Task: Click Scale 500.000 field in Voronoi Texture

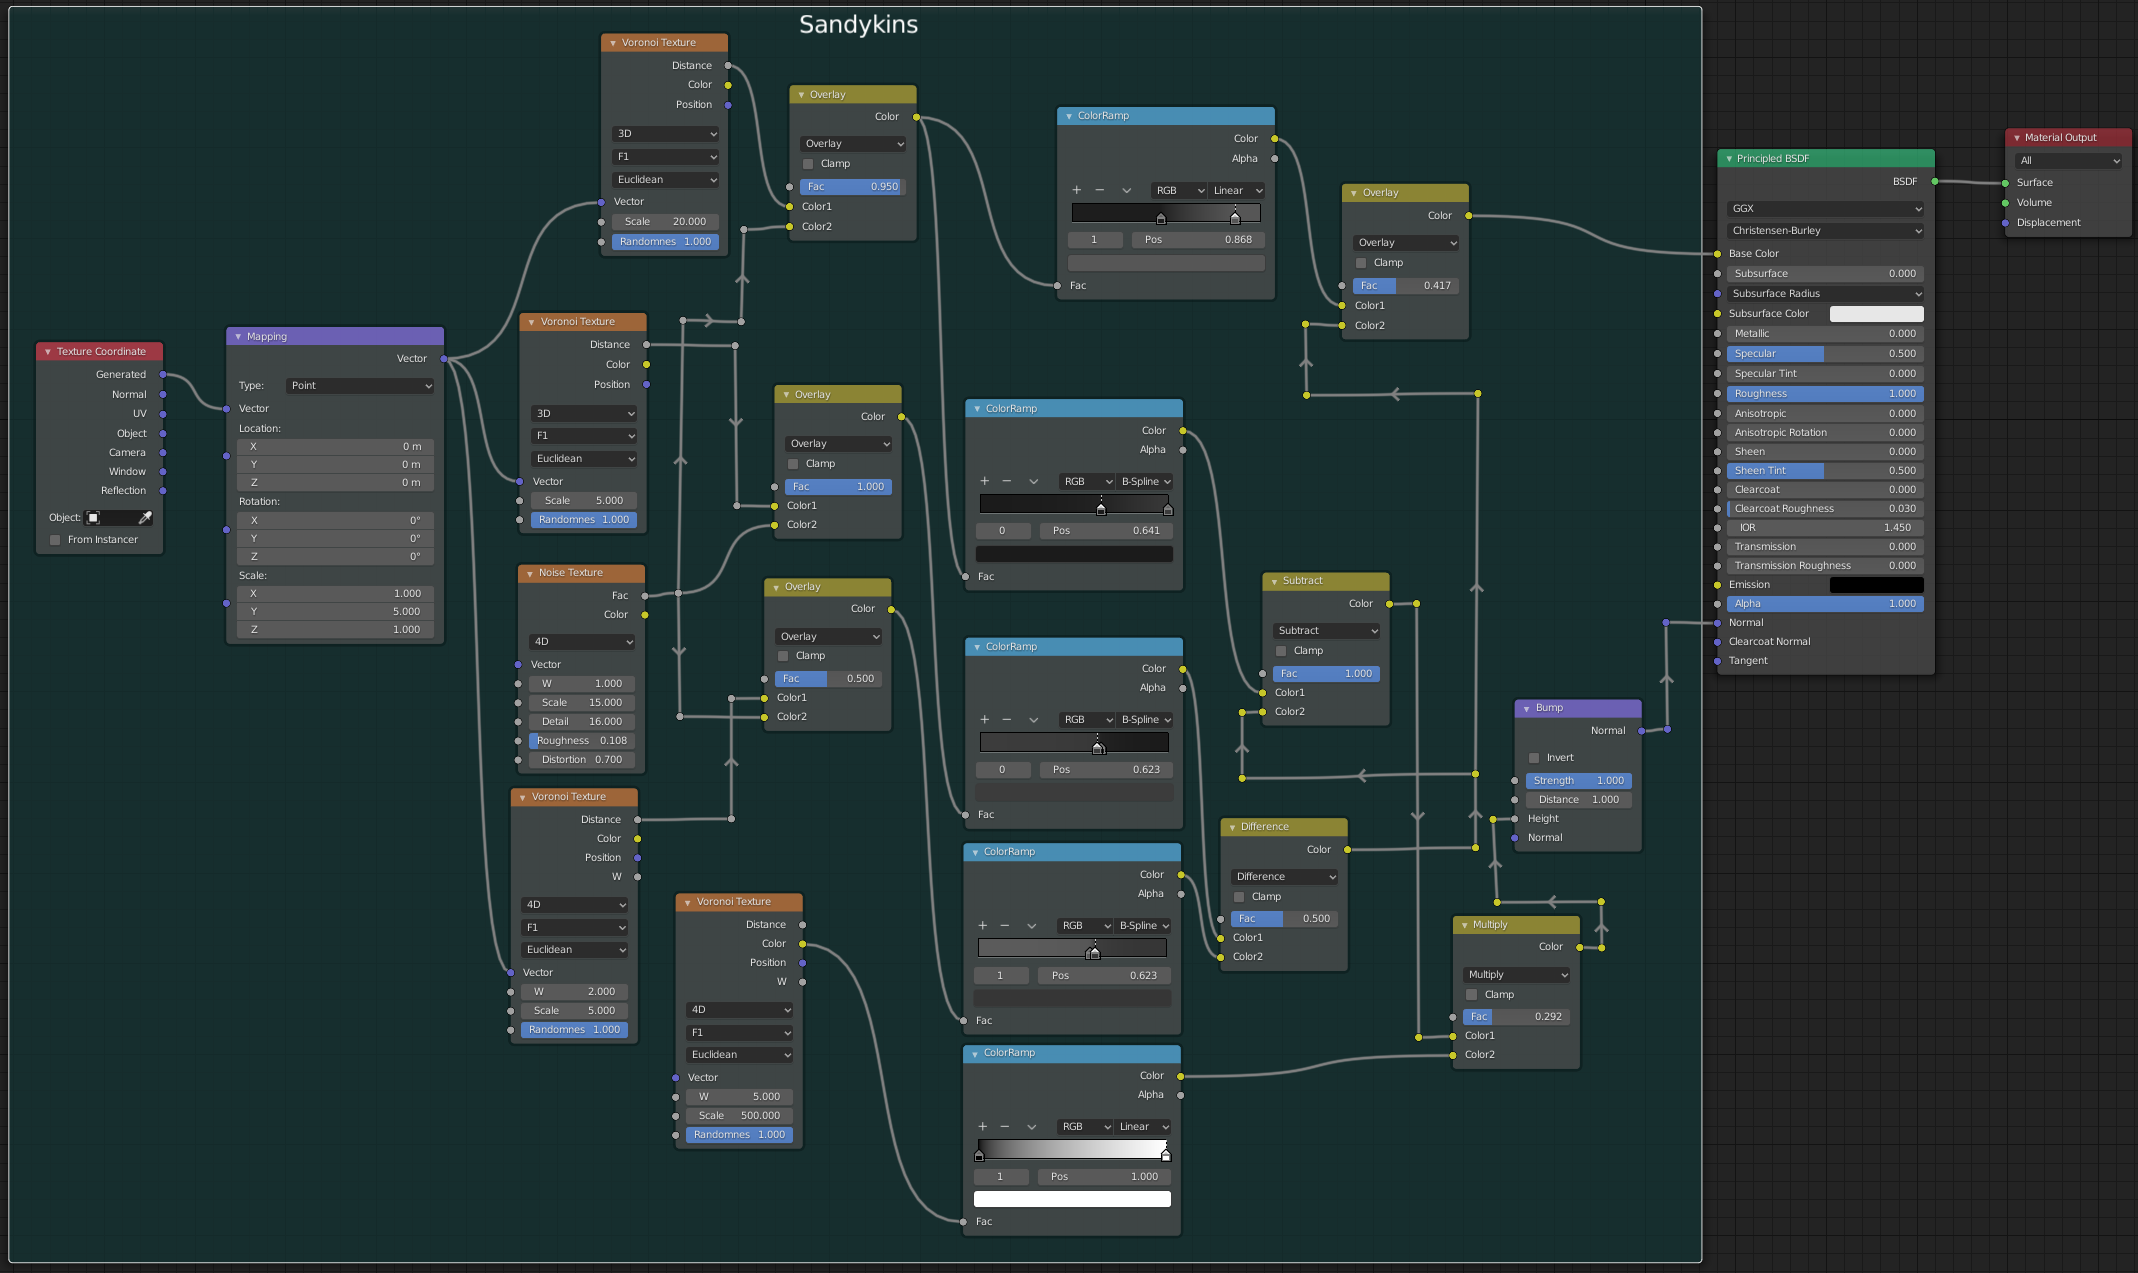Action: pyautogui.click(x=739, y=1115)
